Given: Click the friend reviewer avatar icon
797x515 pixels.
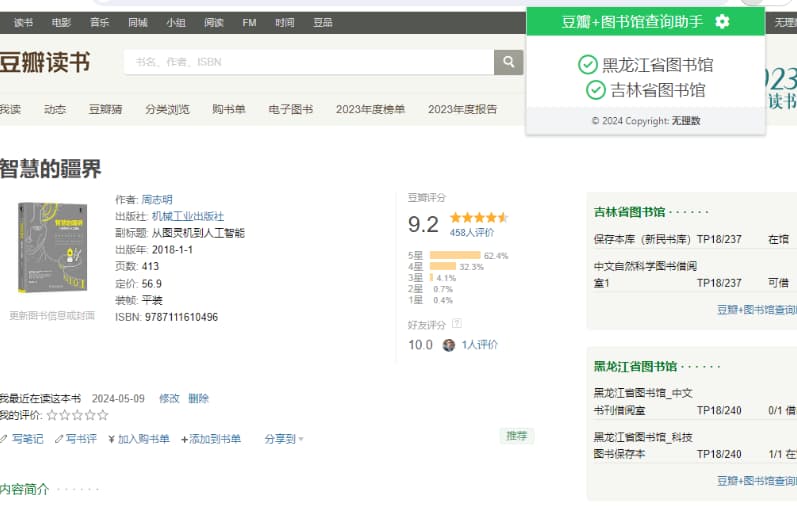Looking at the screenshot, I should (x=448, y=345).
